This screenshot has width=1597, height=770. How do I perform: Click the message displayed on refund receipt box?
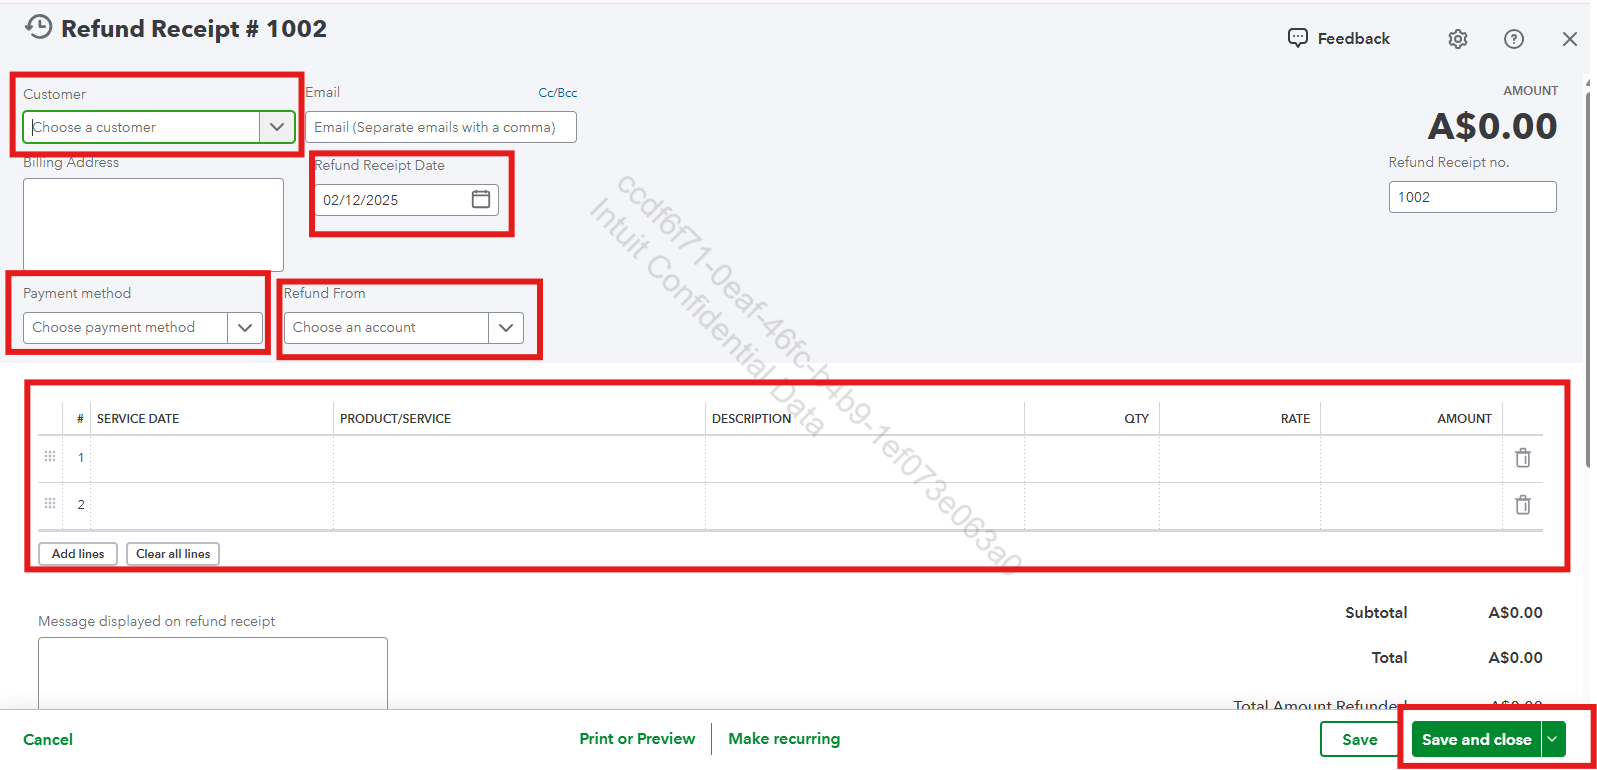pyautogui.click(x=213, y=673)
